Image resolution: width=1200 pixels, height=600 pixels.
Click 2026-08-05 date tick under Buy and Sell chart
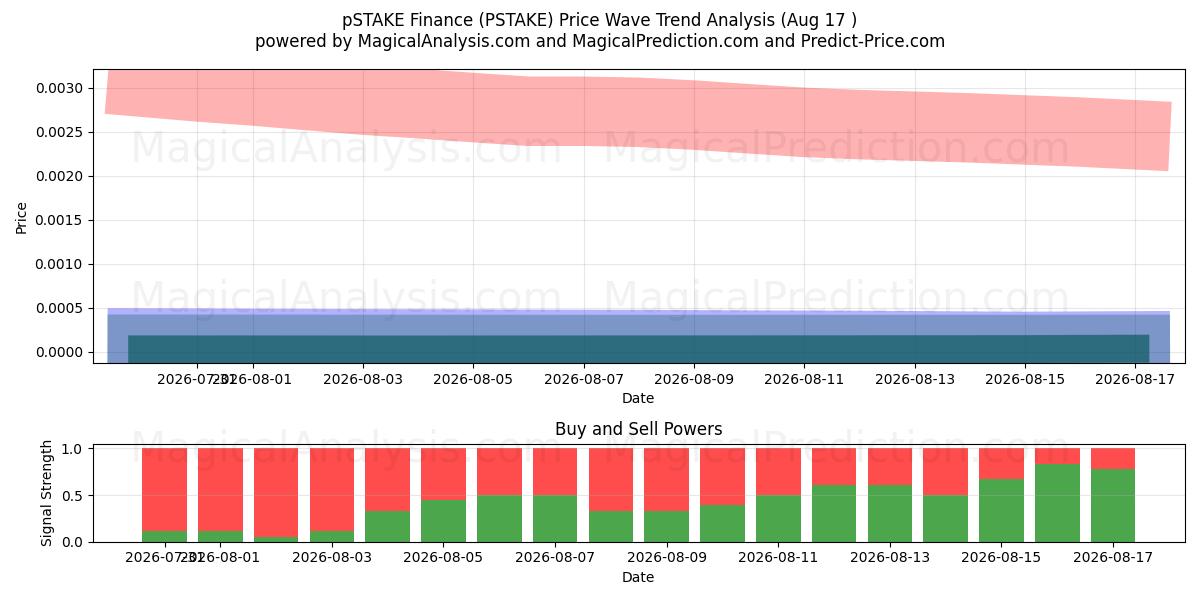point(443,558)
